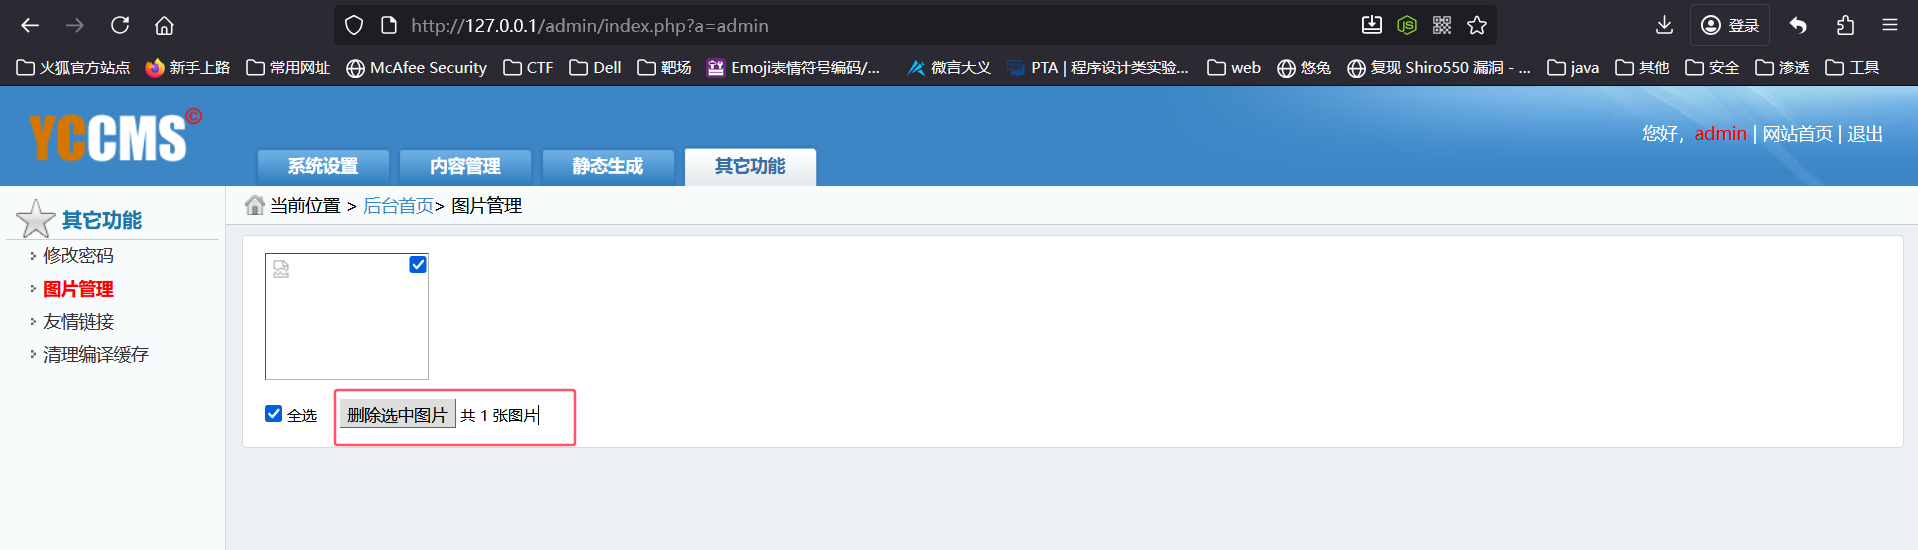Click the browser back arrow
The height and width of the screenshot is (550, 1918).
click(30, 25)
